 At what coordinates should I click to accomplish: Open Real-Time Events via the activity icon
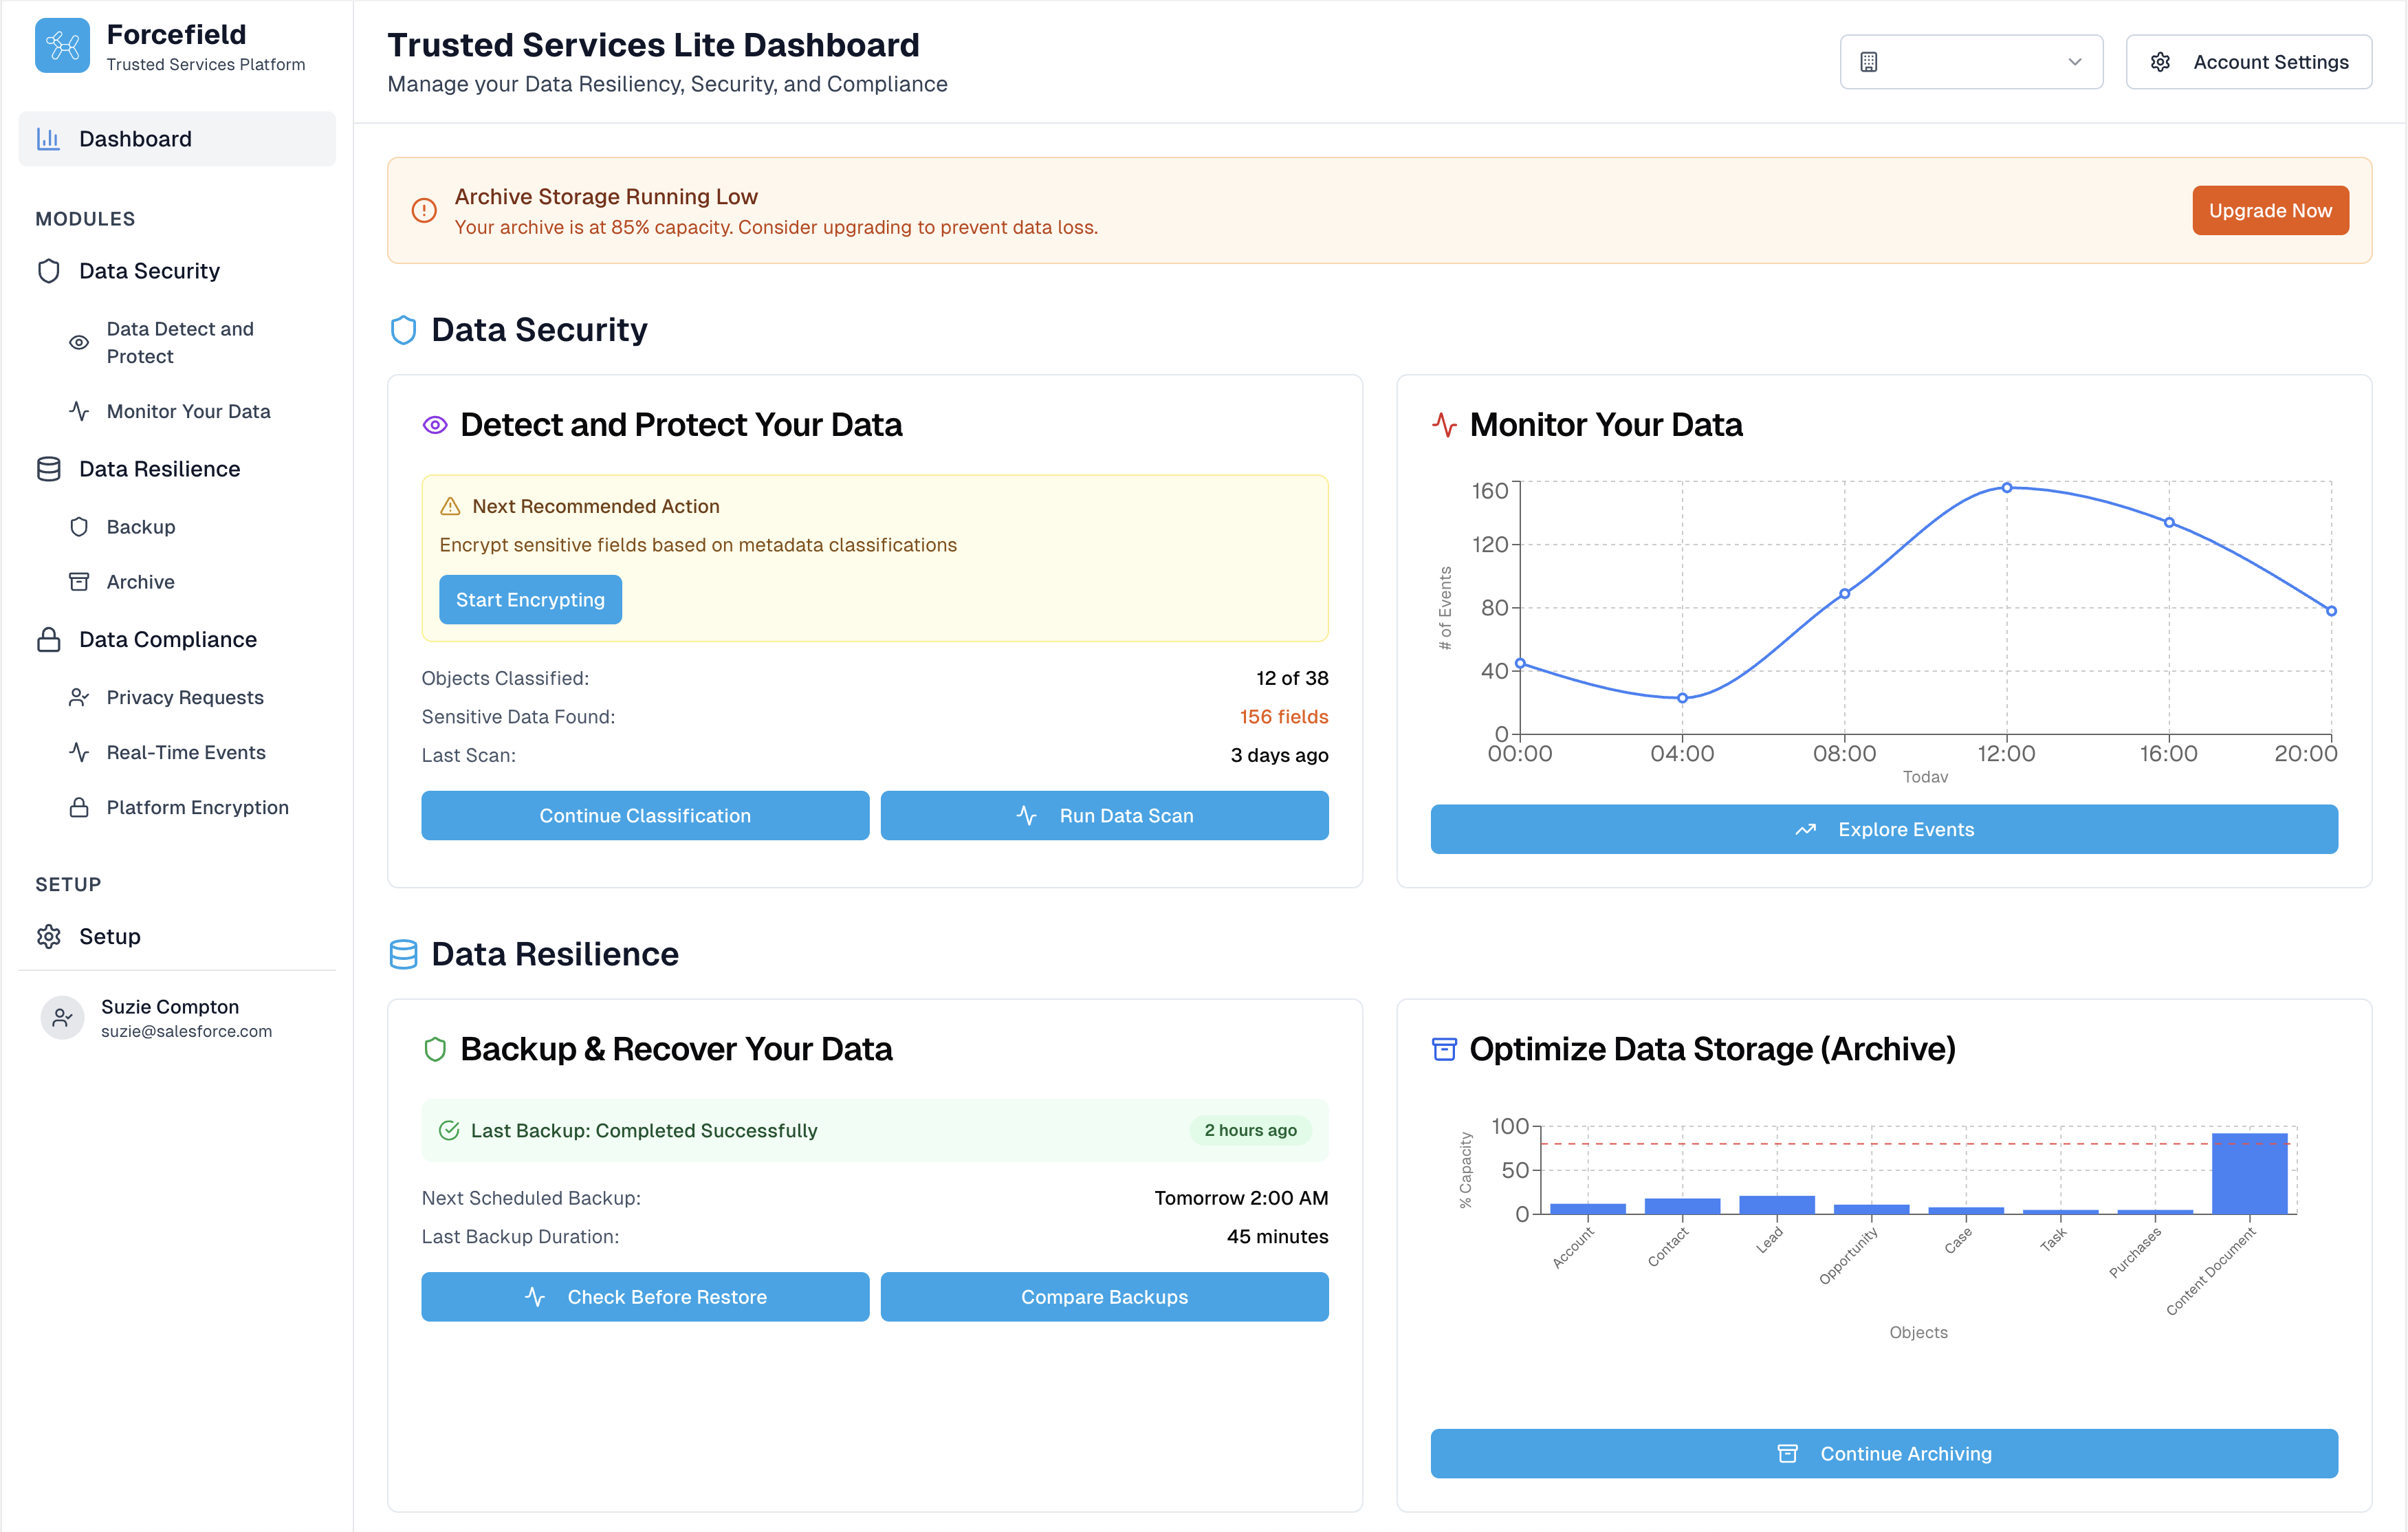[79, 752]
